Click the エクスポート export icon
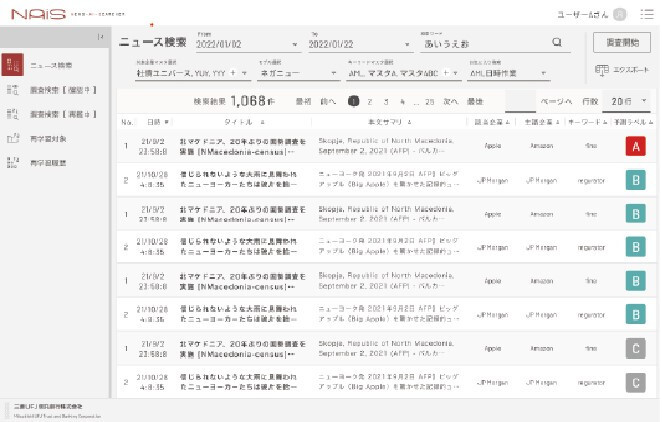 point(602,70)
